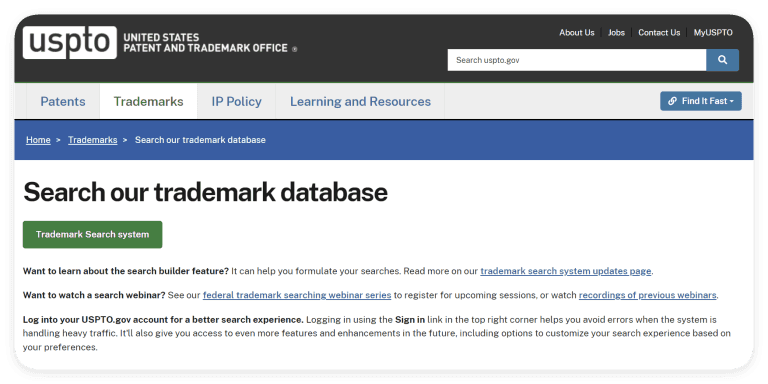Open the About Us link
This screenshot has width=768, height=384.
tap(576, 33)
